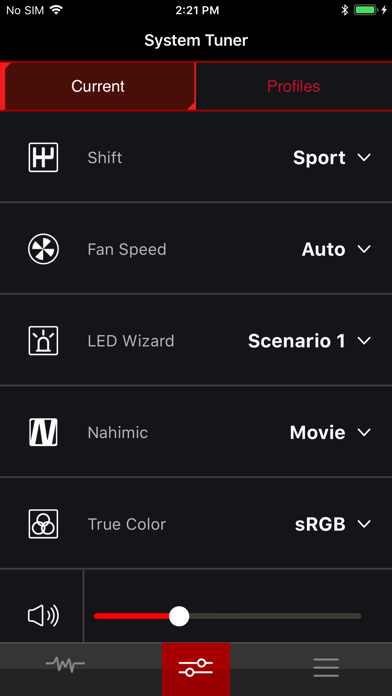
Task: Expand the Shift Sport dropdown chevron
Action: 364,158
